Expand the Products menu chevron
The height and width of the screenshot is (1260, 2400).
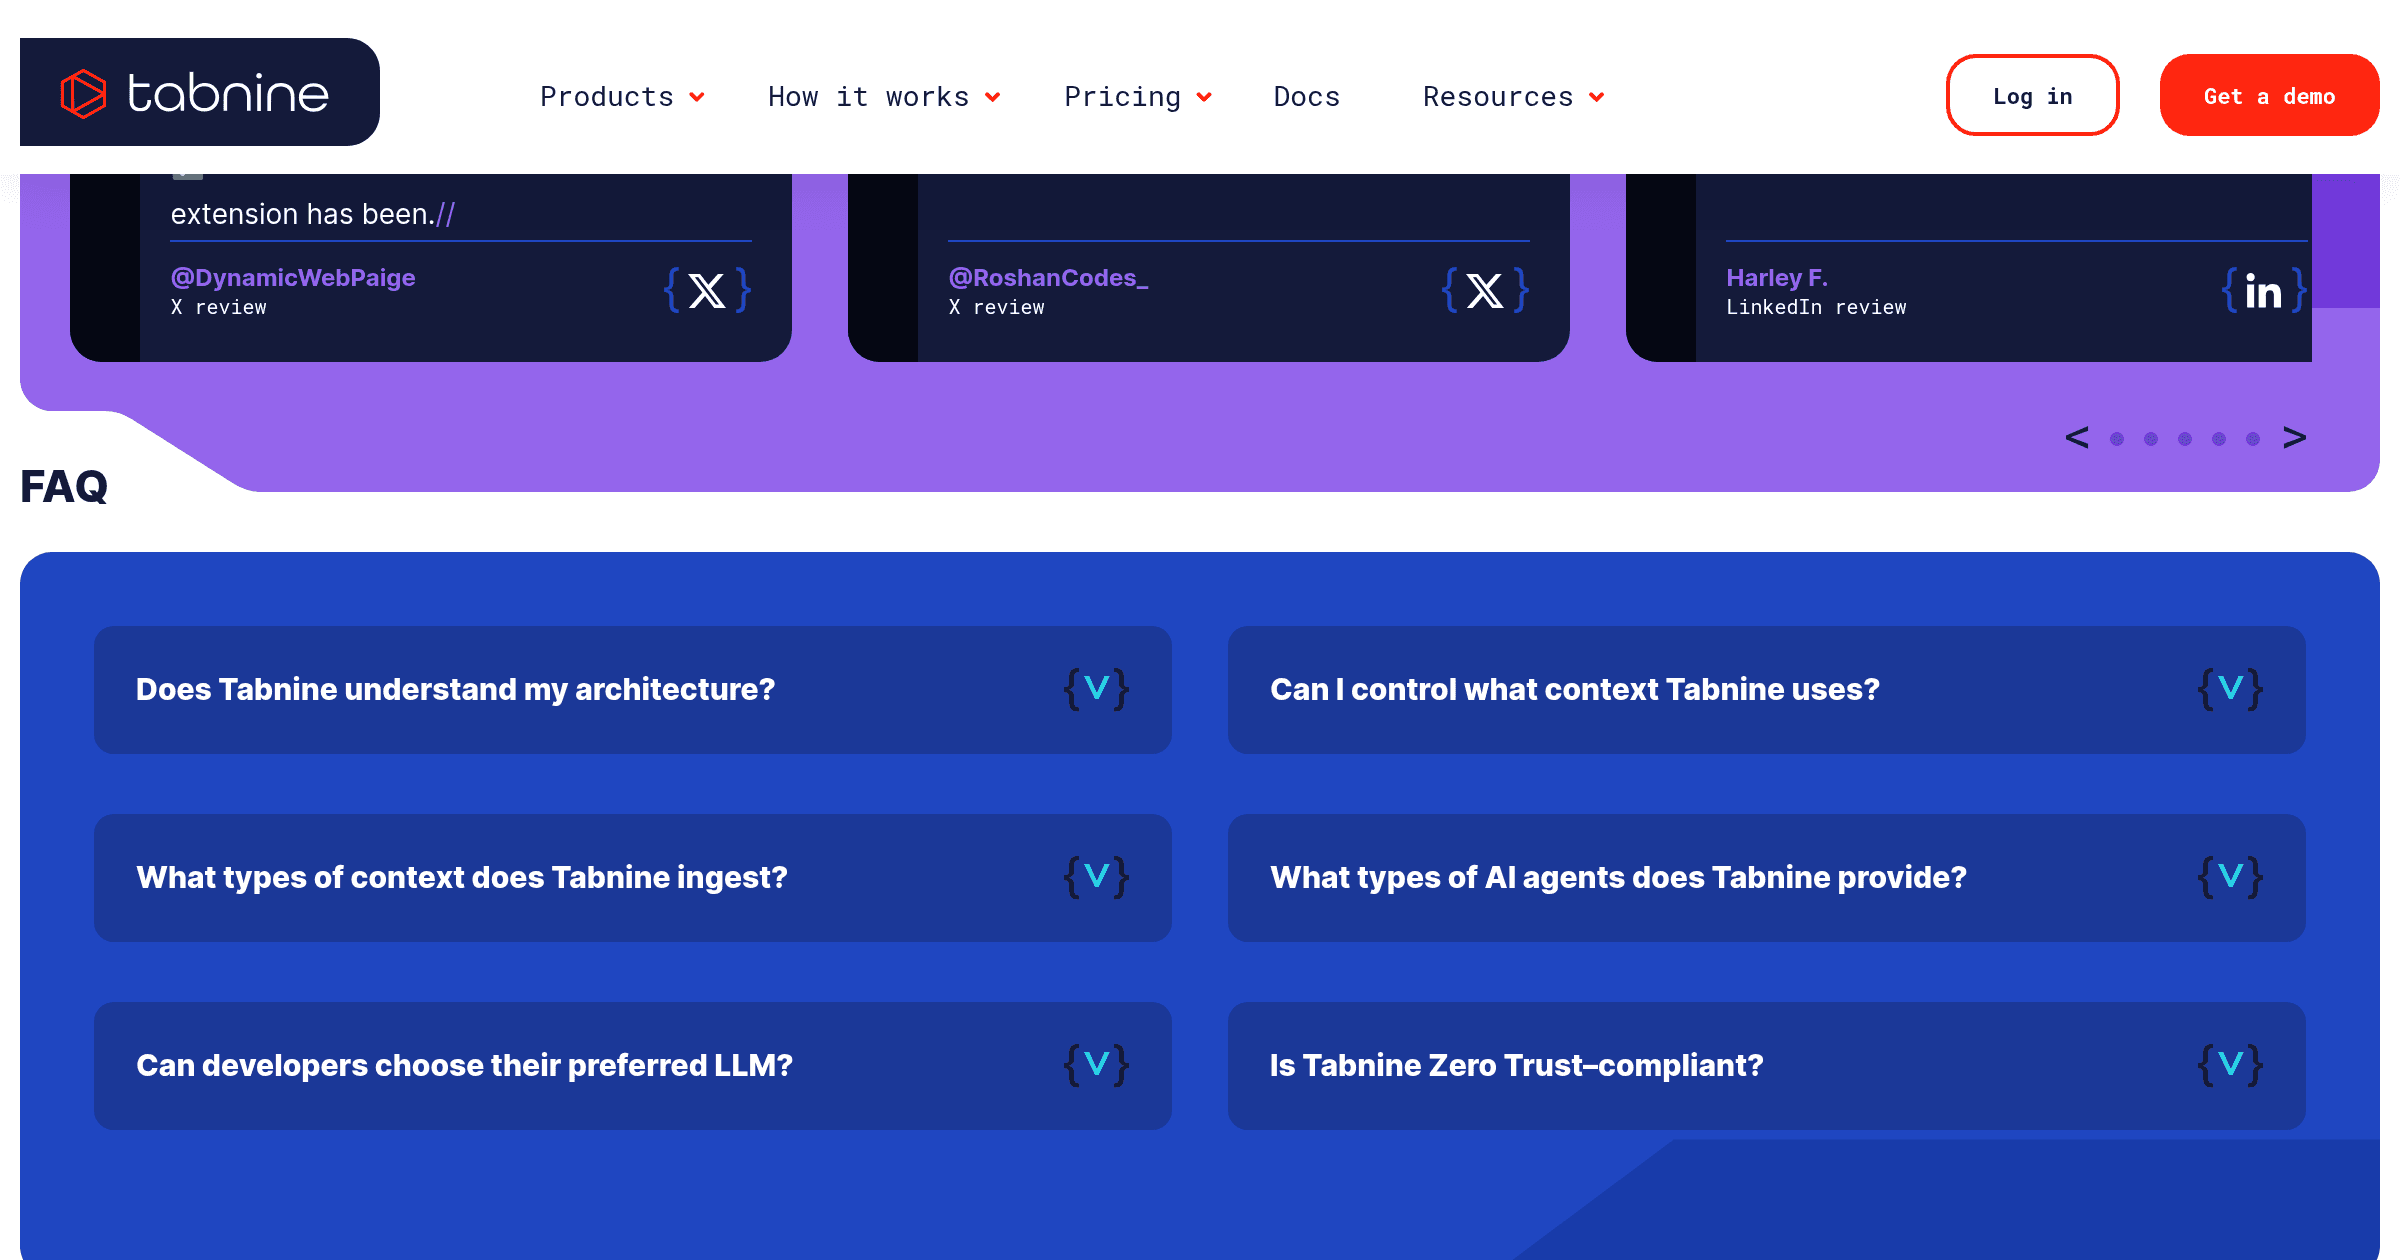pos(697,97)
